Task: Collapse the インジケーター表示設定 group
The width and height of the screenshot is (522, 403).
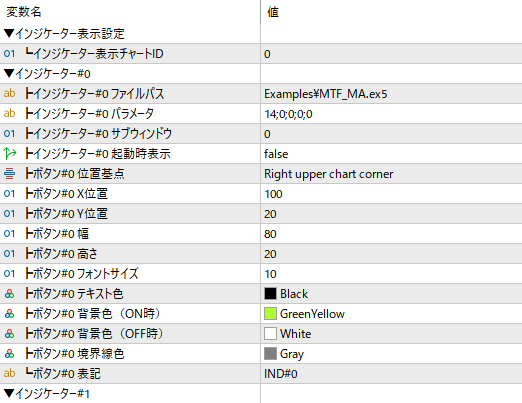Action: coord(9,33)
